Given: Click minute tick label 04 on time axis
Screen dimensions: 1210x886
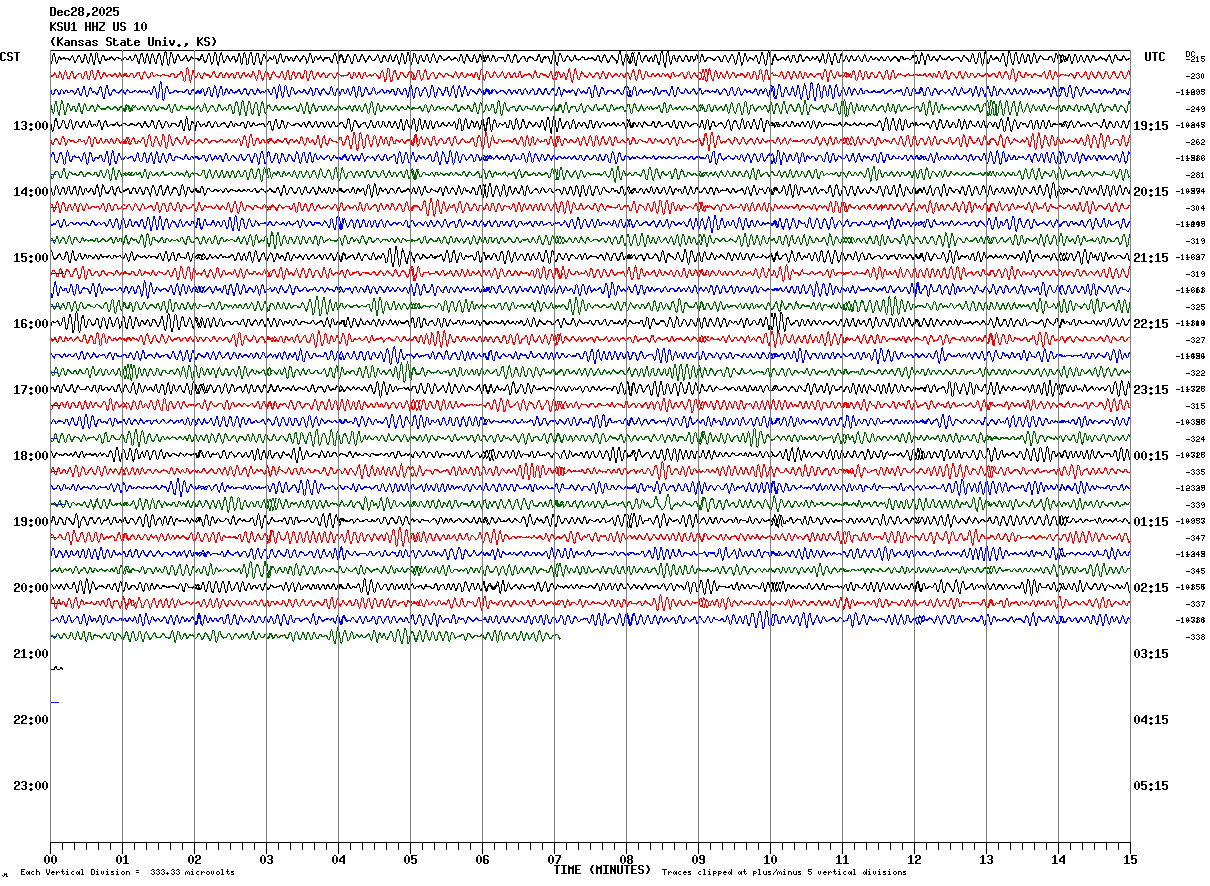Looking at the screenshot, I should pyautogui.click(x=338, y=860).
